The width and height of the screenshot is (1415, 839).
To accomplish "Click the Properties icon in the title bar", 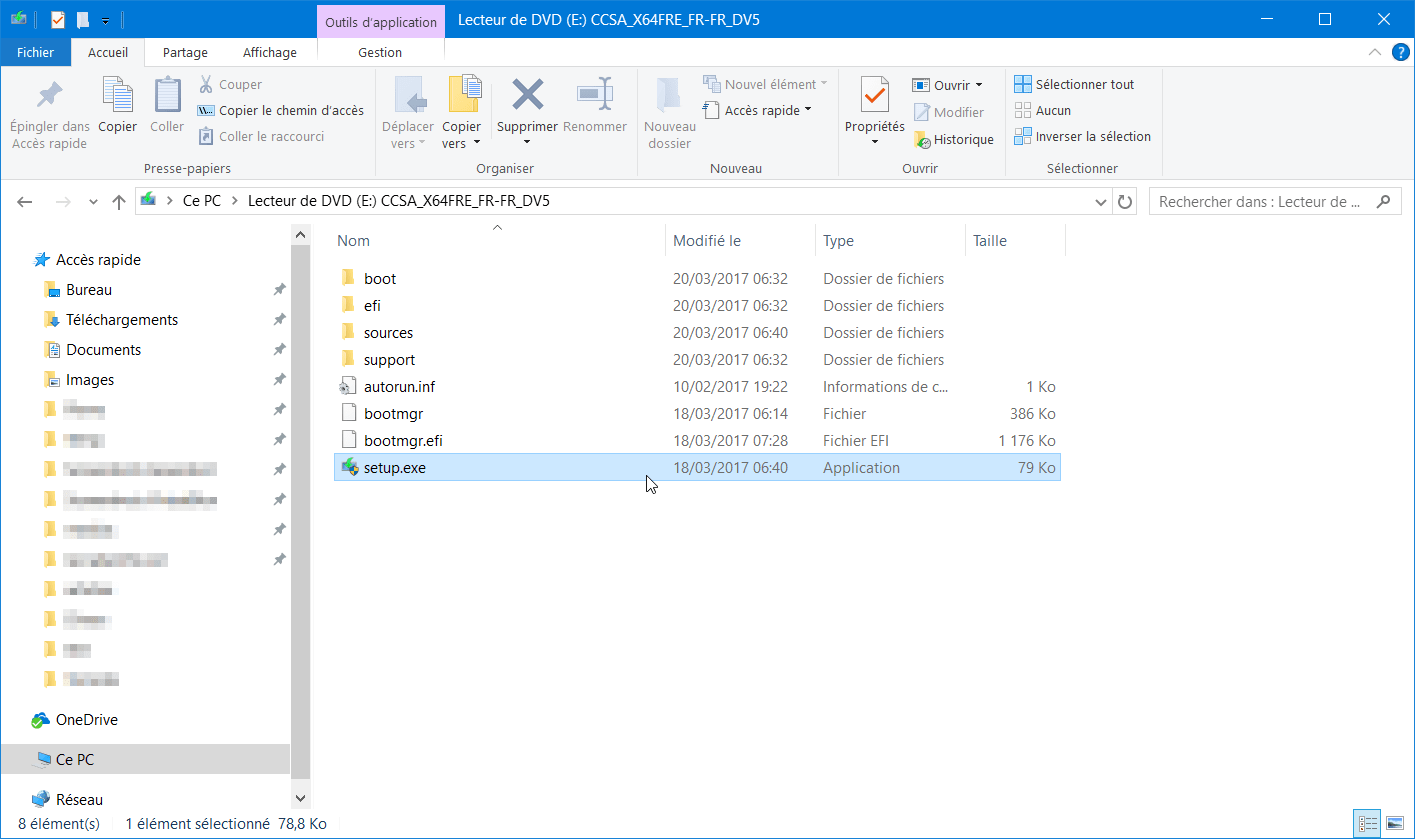I will pos(58,19).
